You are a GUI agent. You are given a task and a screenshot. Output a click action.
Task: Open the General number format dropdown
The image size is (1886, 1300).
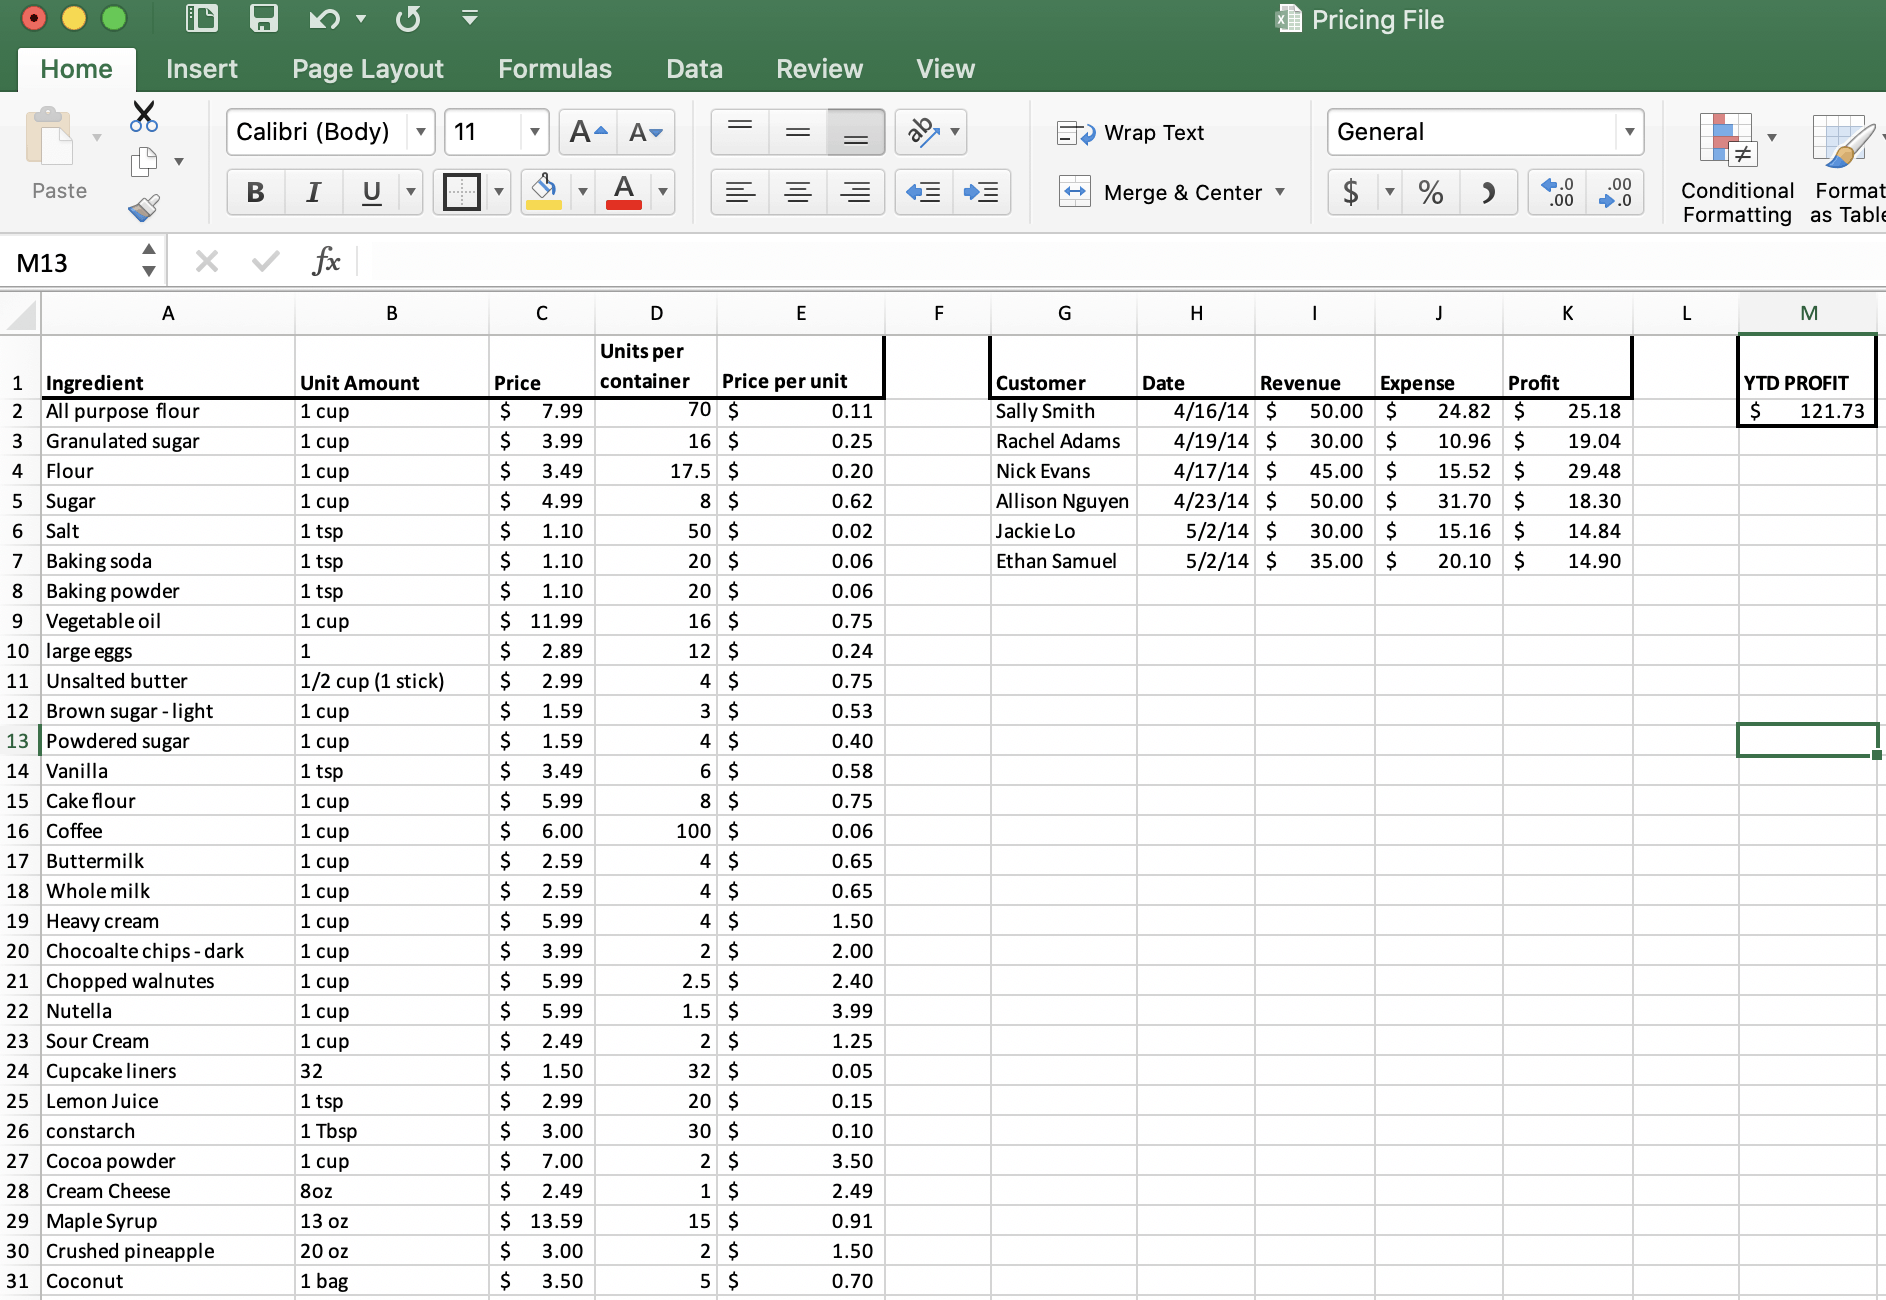coord(1629,131)
